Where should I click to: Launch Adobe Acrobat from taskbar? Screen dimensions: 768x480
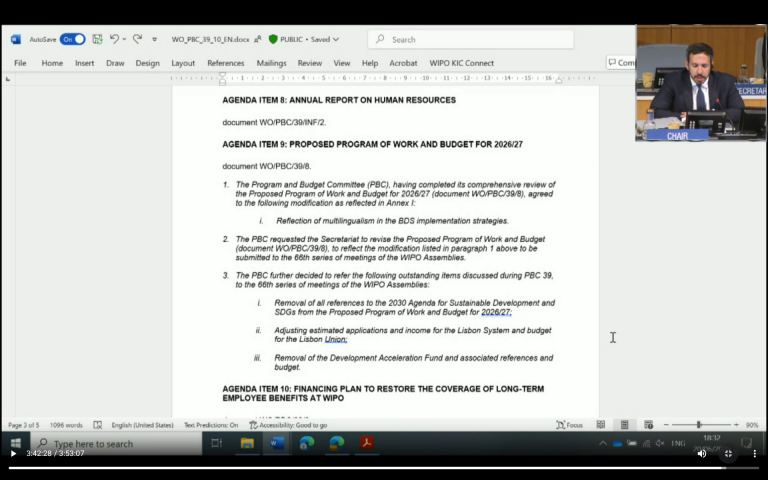366,443
